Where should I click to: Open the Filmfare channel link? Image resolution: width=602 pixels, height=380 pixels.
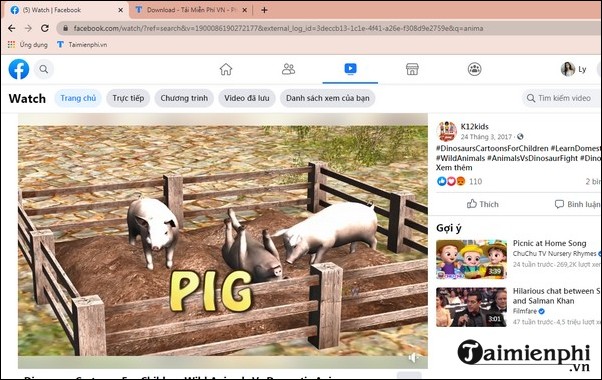(525, 311)
